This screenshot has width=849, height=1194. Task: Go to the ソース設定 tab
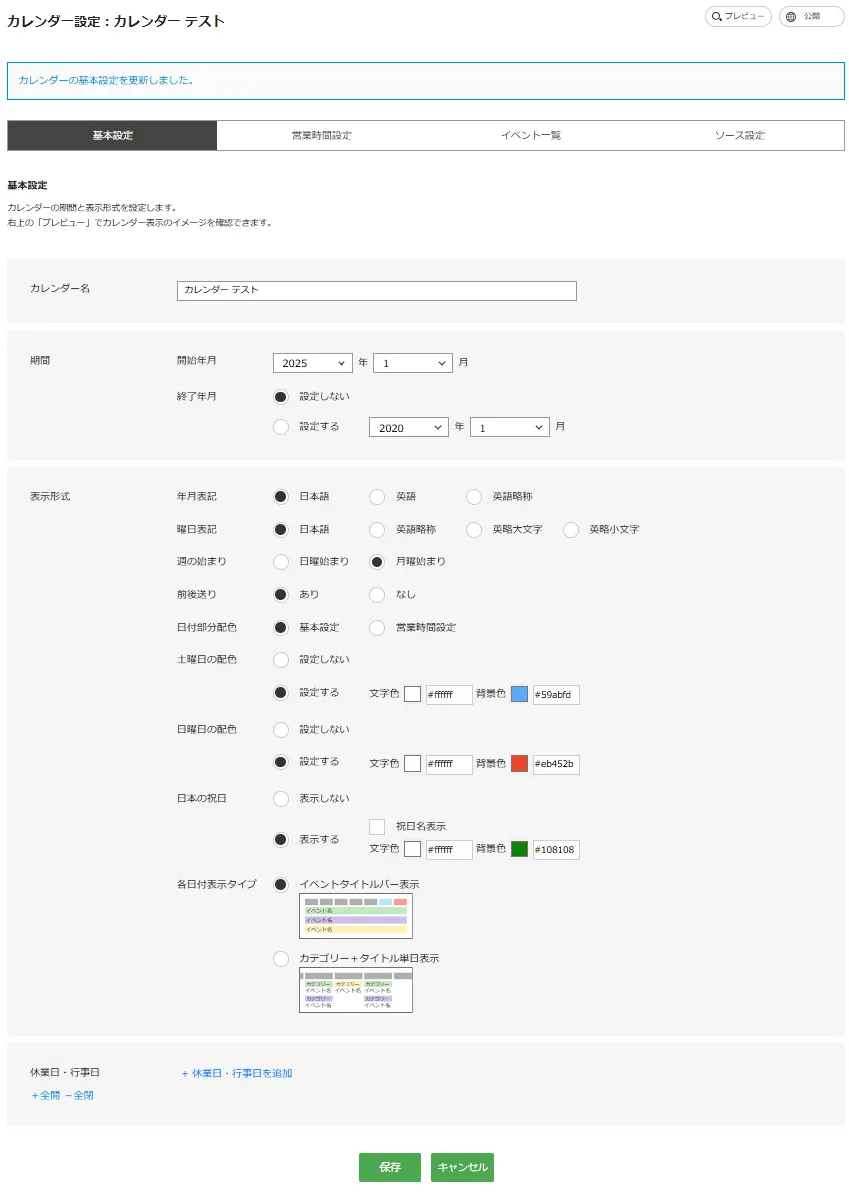pos(739,136)
